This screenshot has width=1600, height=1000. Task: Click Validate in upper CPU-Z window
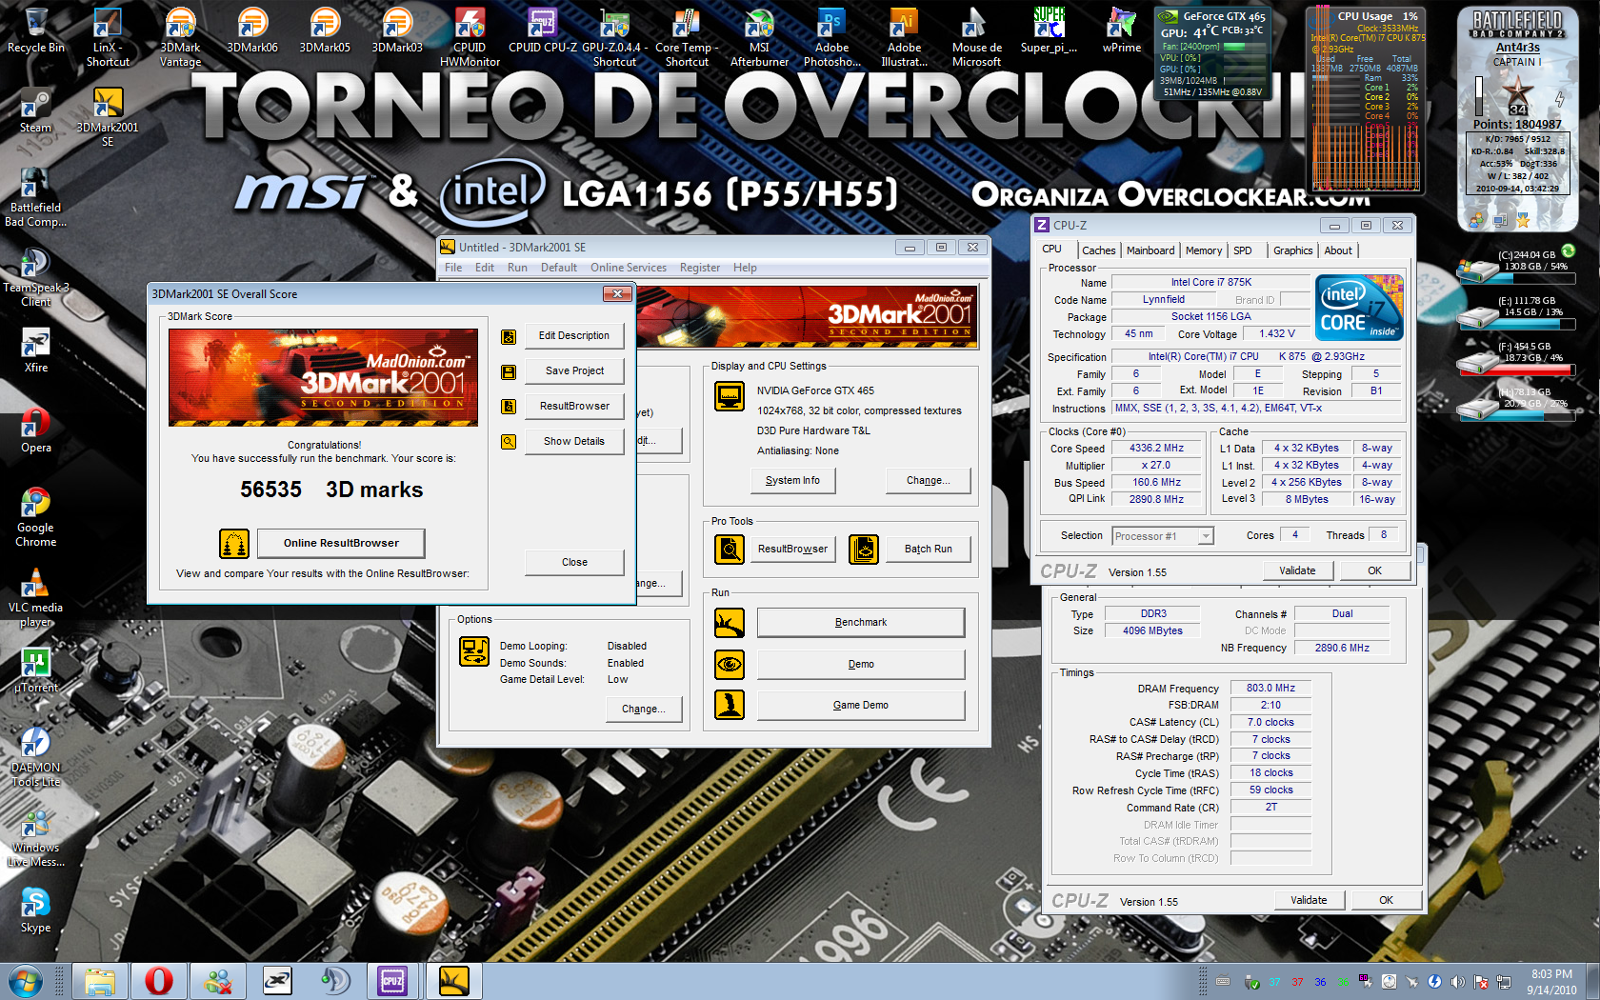point(1297,571)
